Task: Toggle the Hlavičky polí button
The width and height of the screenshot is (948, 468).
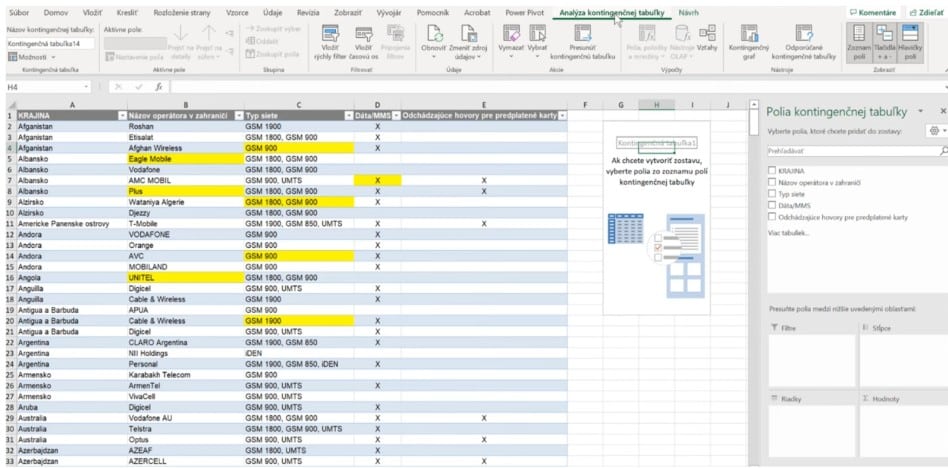Action: (x=909, y=42)
